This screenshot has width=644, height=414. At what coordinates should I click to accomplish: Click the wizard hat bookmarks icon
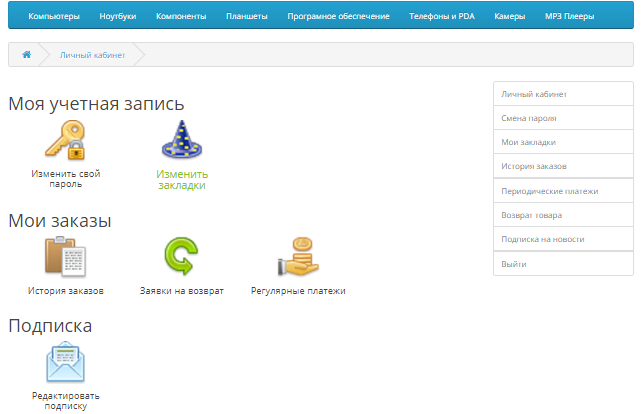pos(181,140)
